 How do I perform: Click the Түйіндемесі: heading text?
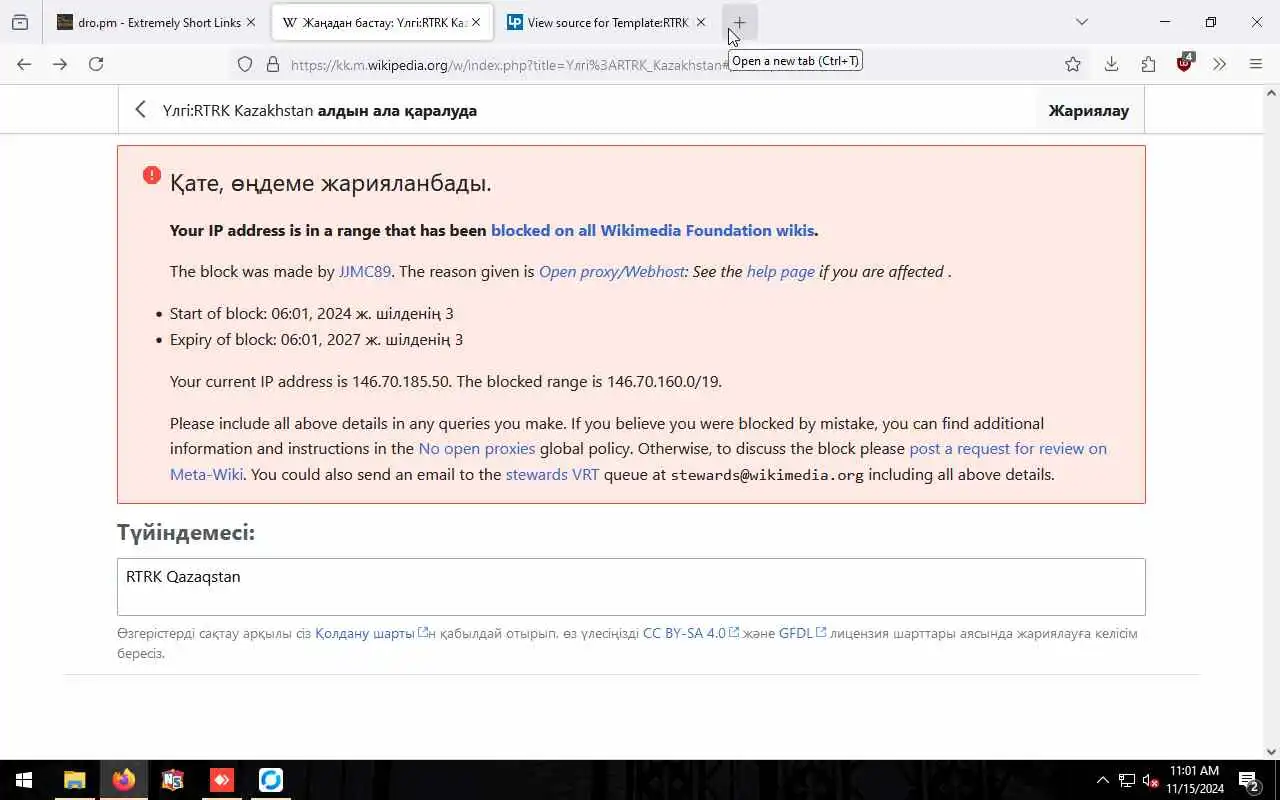point(186,533)
